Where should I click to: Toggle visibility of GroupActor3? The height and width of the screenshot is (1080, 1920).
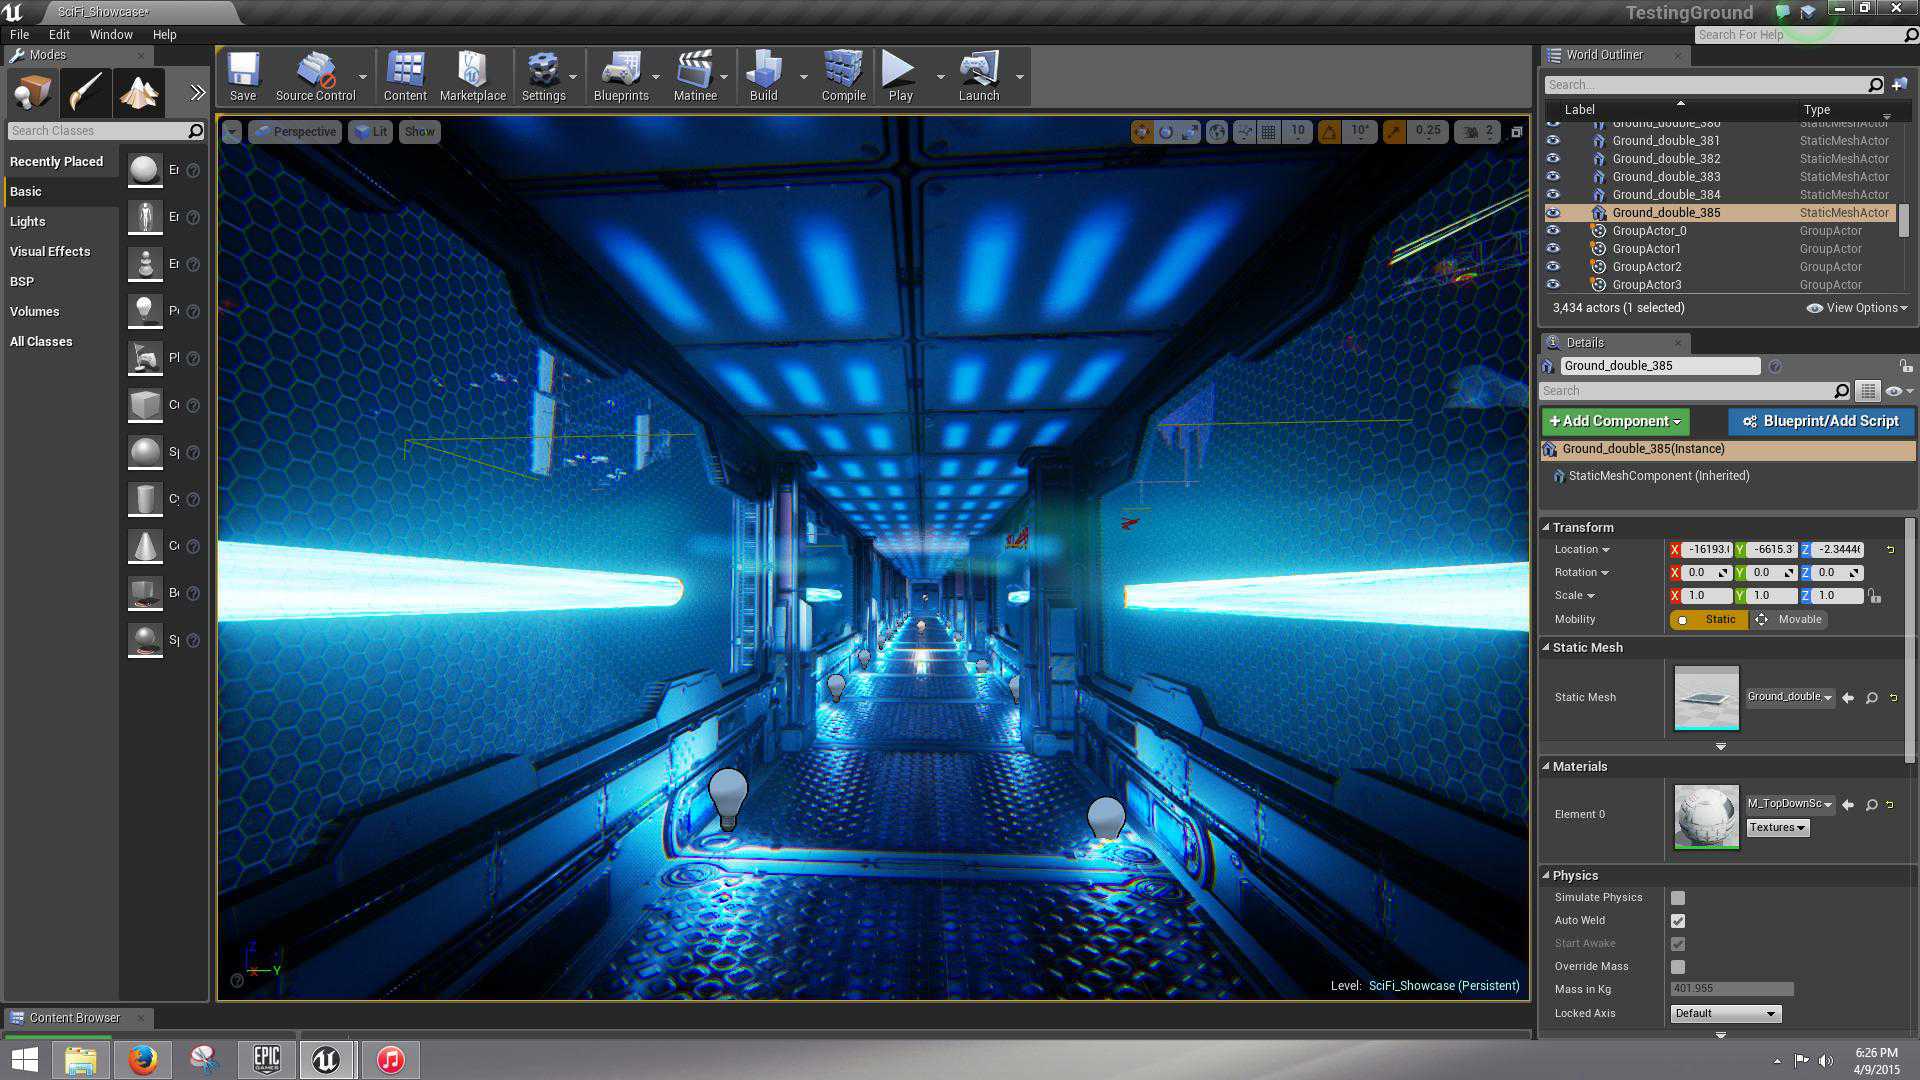coord(1553,285)
